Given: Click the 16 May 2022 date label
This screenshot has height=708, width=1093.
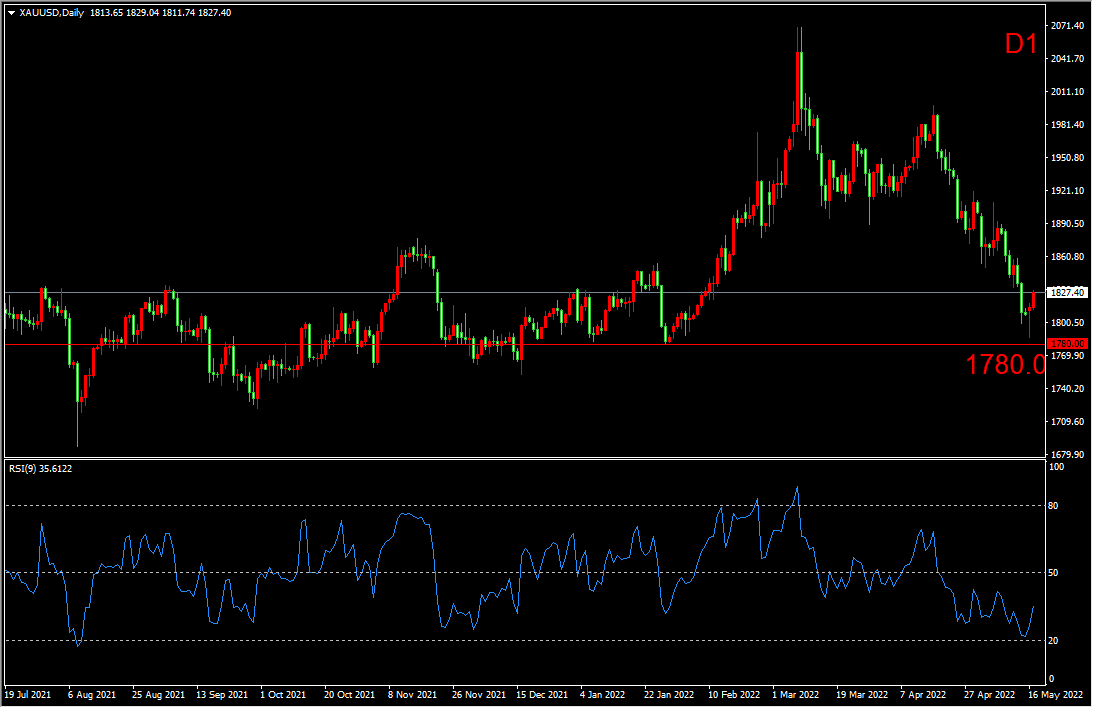Looking at the screenshot, I should coord(1058,693).
